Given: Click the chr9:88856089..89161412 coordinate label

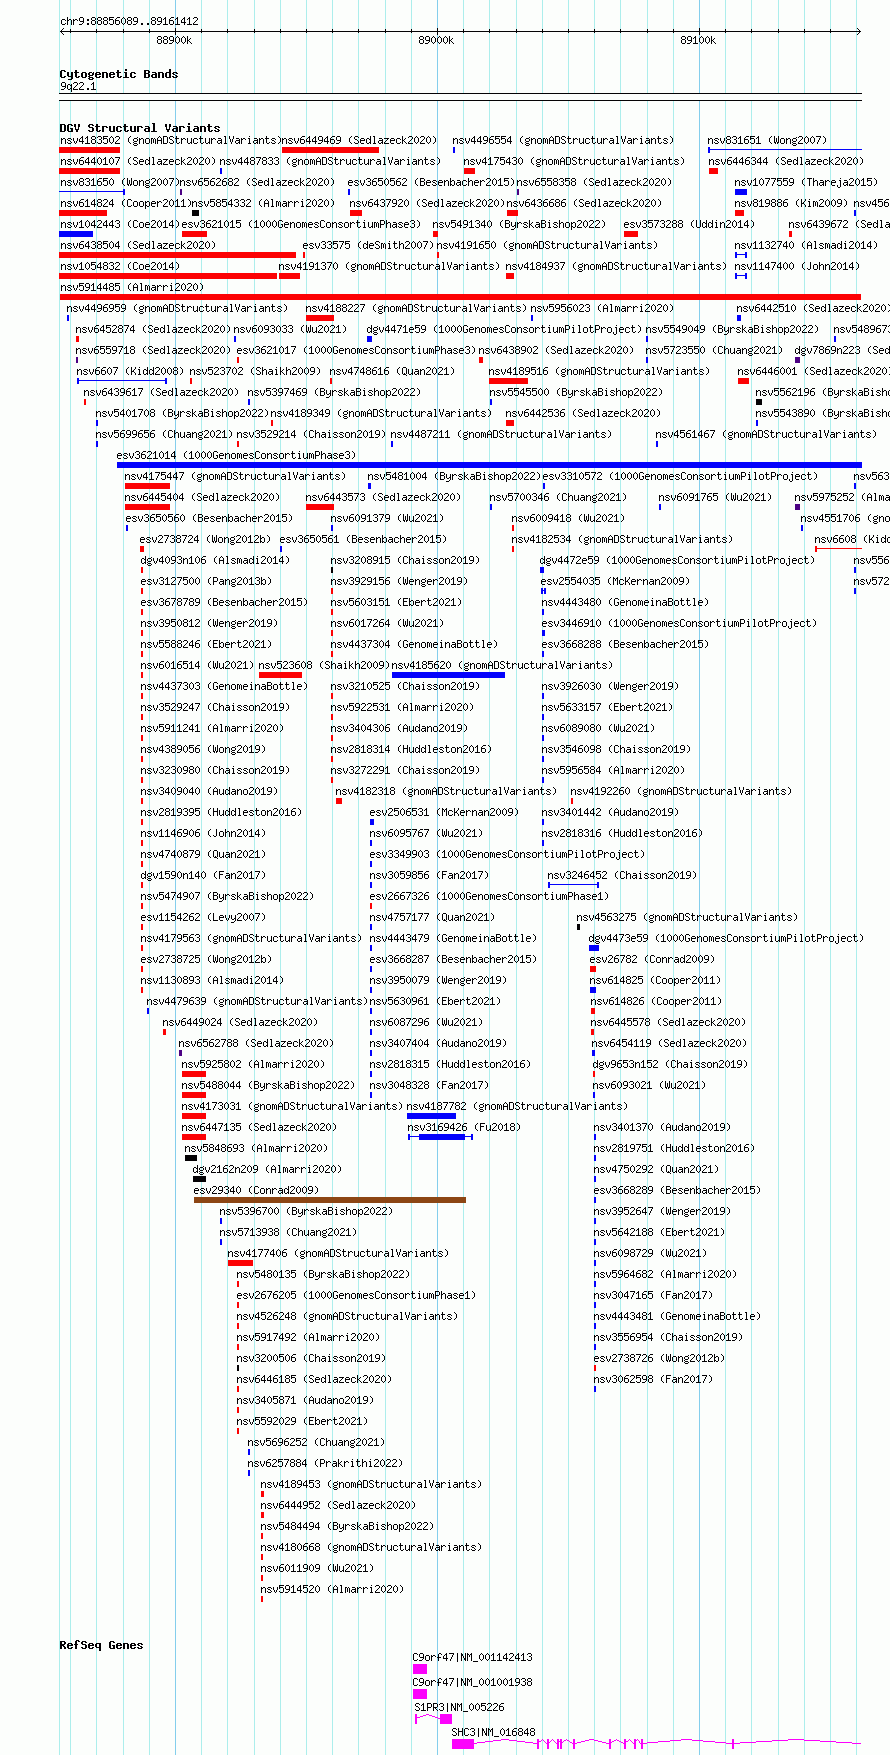Looking at the screenshot, I should point(129,21).
